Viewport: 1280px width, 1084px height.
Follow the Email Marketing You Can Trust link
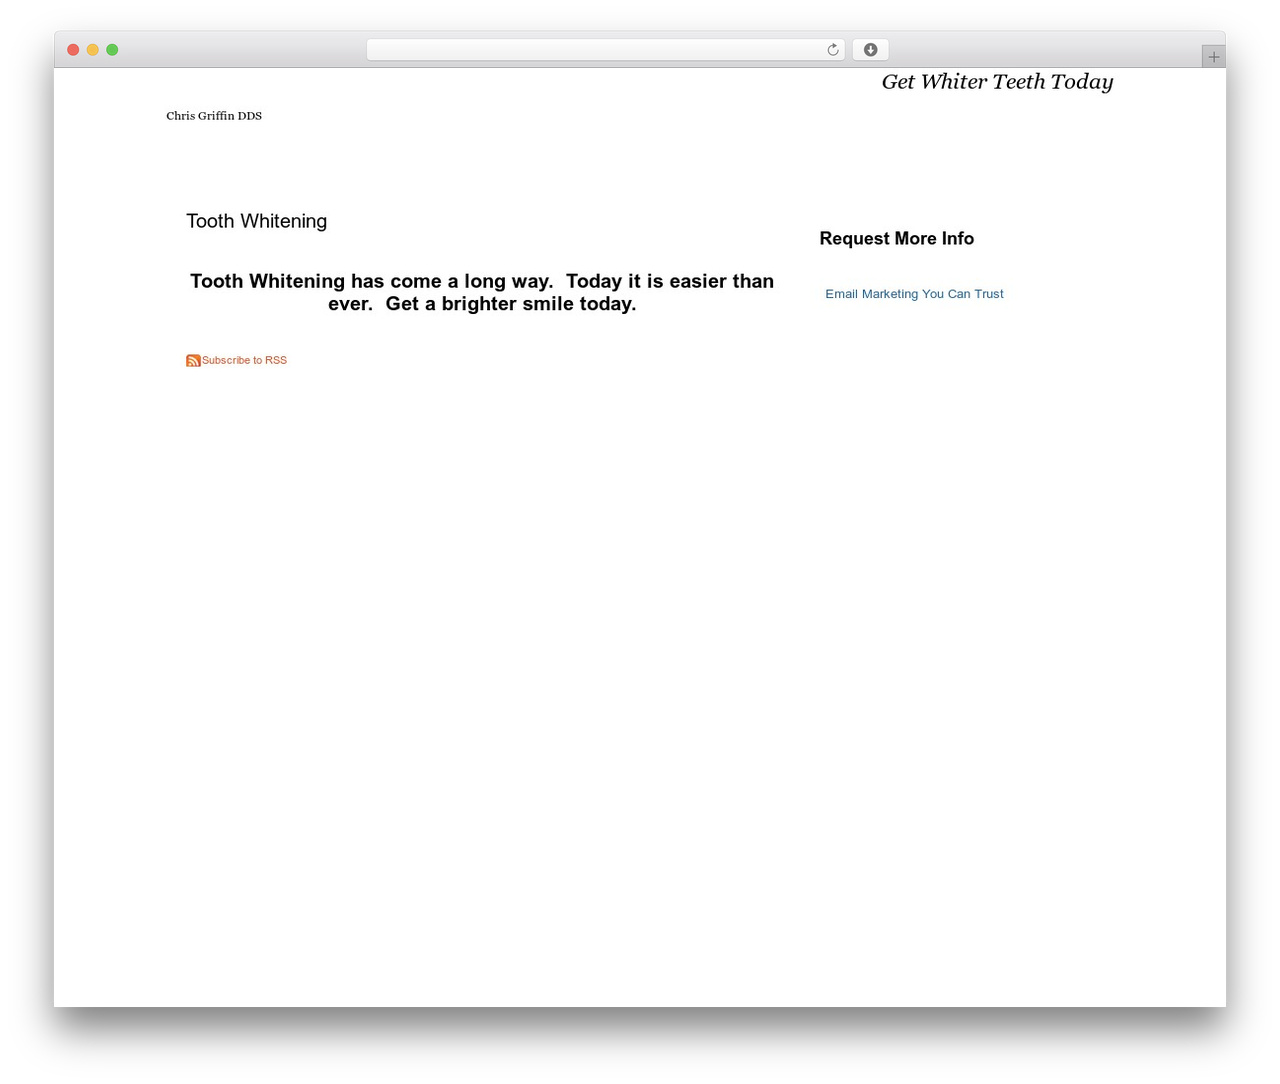(914, 294)
